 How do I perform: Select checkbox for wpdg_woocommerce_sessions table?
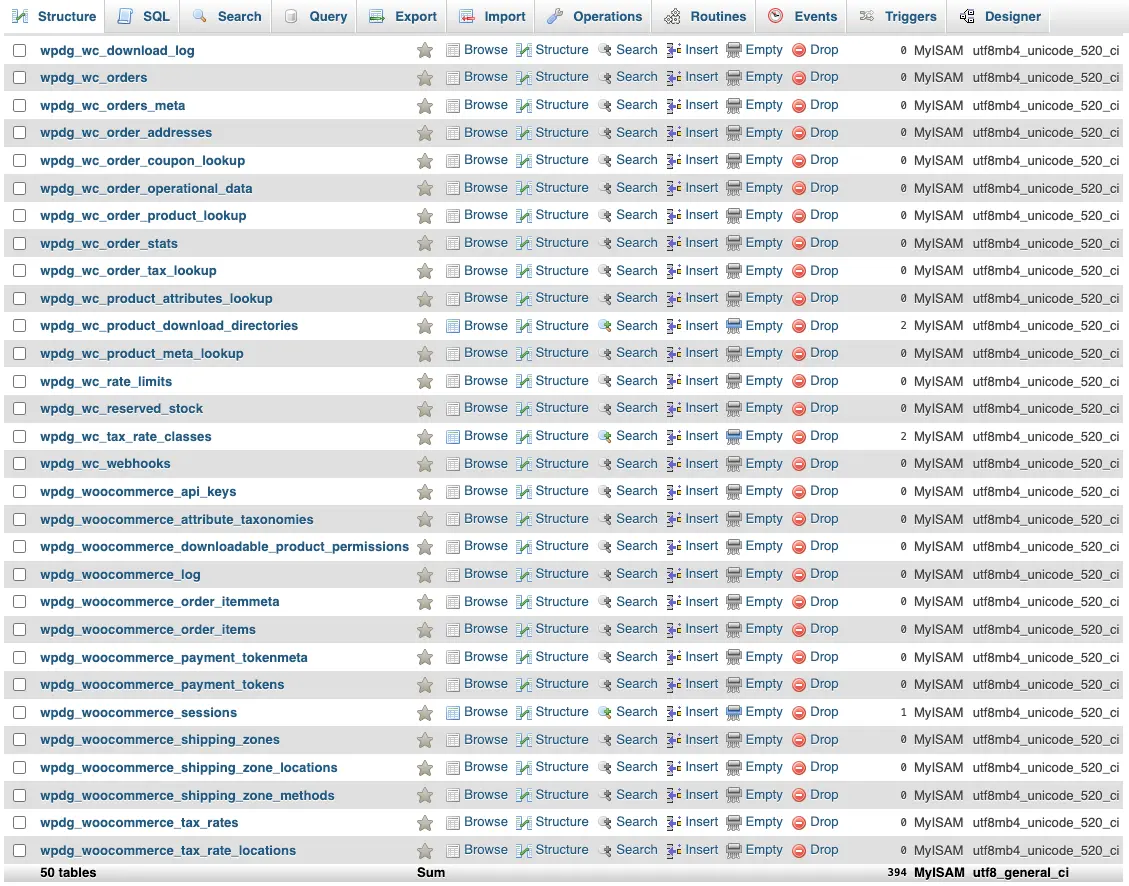20,713
